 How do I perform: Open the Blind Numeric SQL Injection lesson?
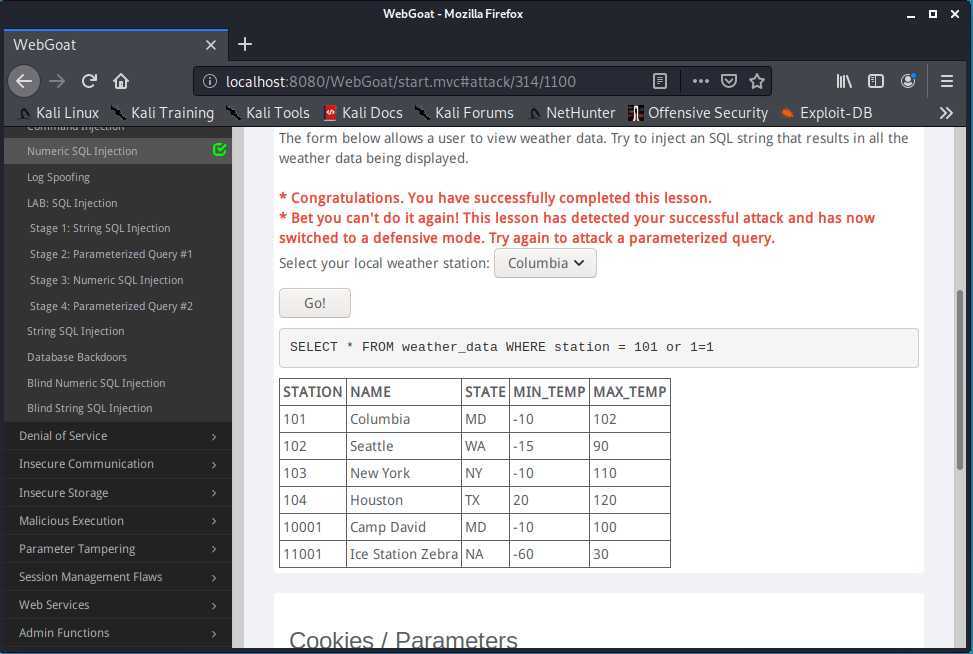pos(96,383)
